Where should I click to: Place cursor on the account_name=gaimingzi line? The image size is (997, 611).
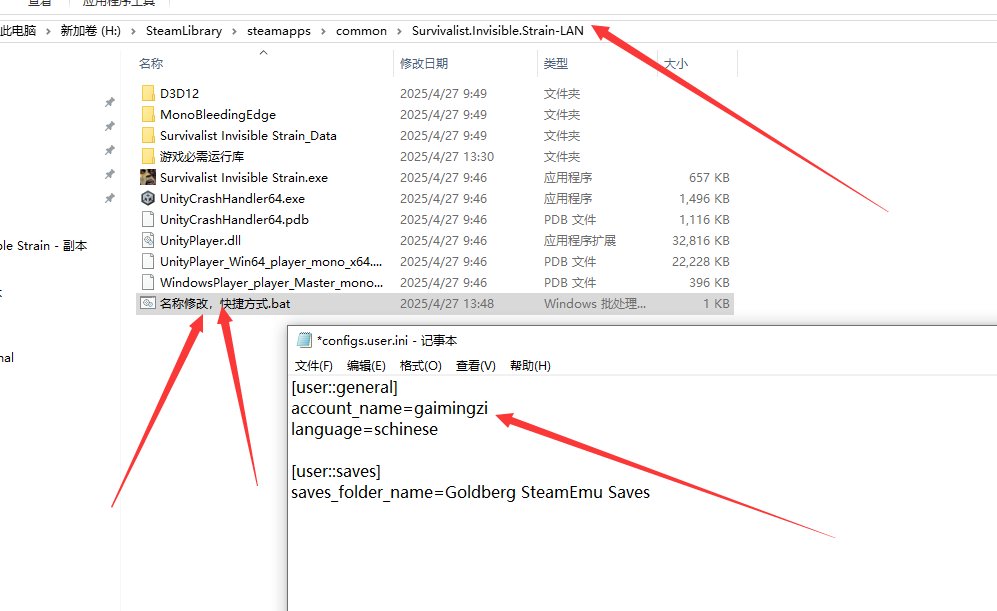[390, 408]
